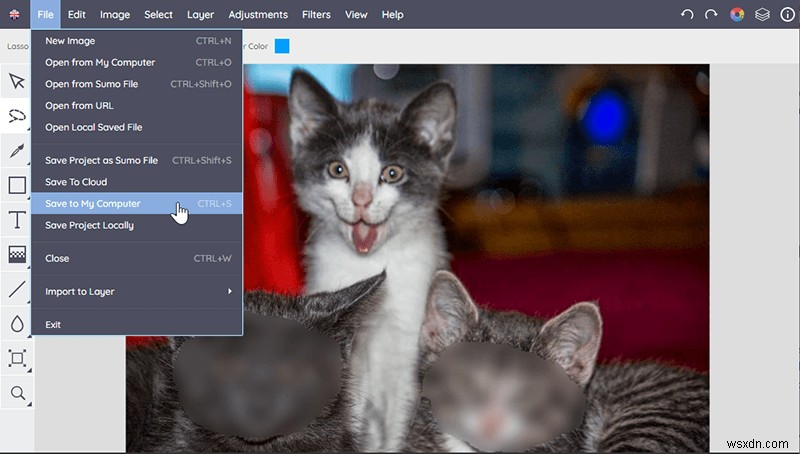Select the Rectangle shape tool
This screenshot has height=454, width=800.
(x=17, y=185)
